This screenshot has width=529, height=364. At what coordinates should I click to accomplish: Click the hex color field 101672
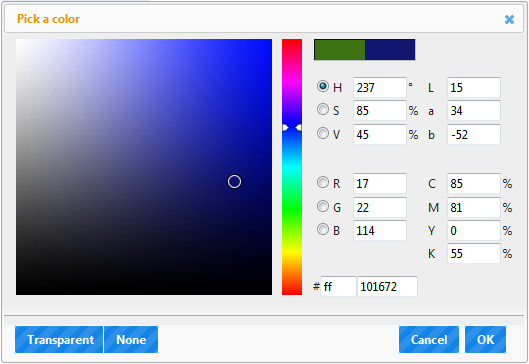coord(387,286)
